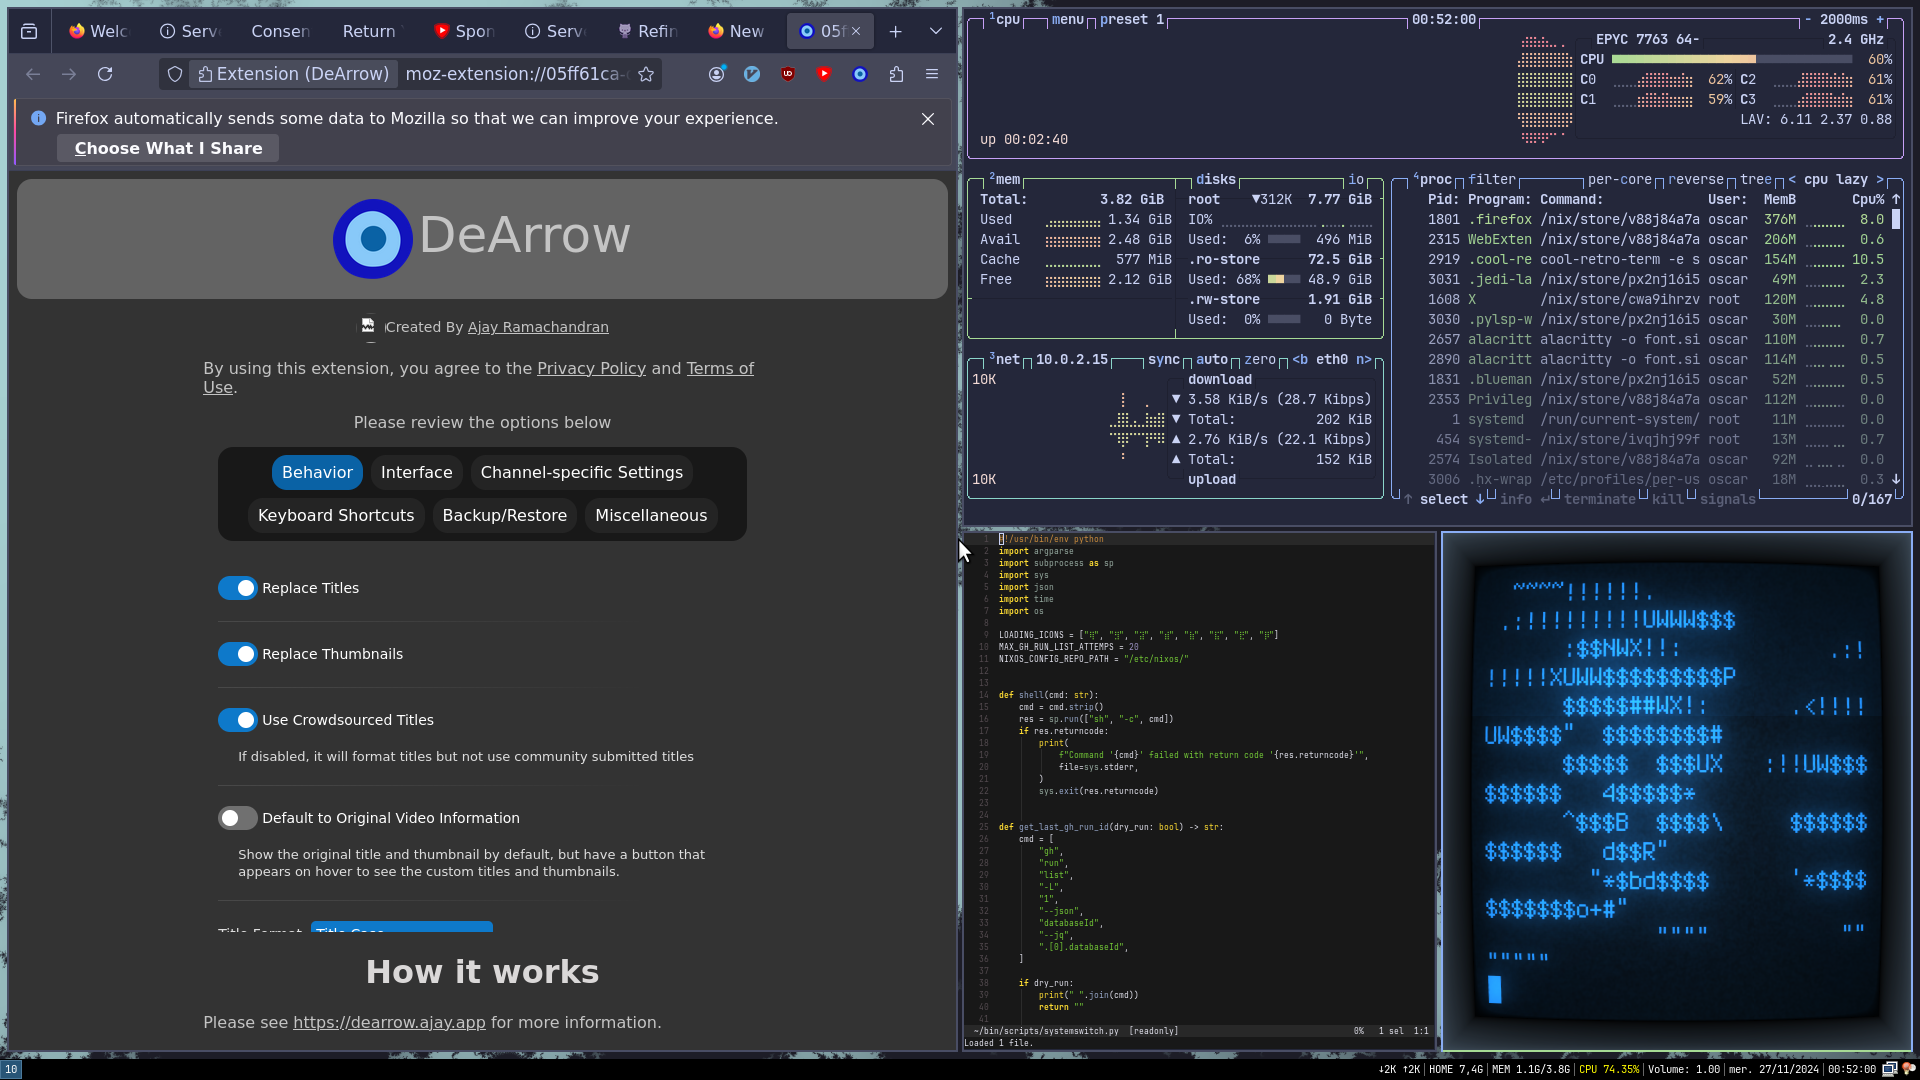The width and height of the screenshot is (1920, 1080).
Task: Reload the DeArrow extension page
Action: click(105, 74)
